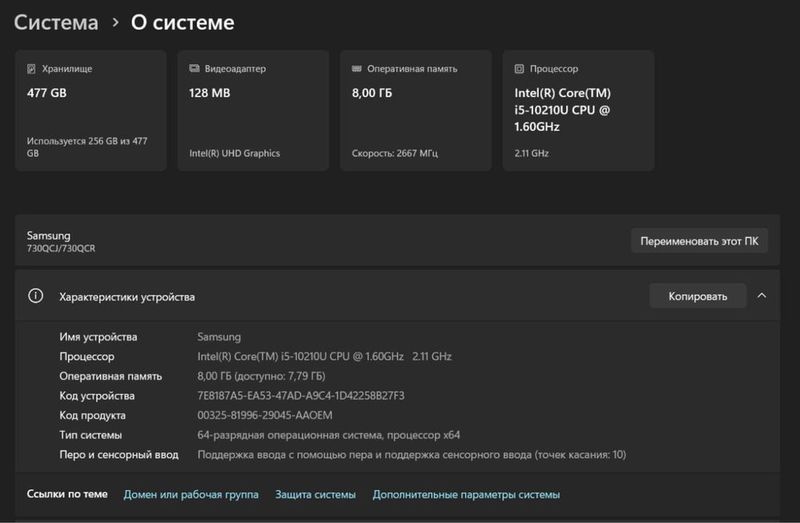Click 'Intel(R) UHD Graphics' text
Screen dimensions: 800x523
pyautogui.click(x=235, y=153)
